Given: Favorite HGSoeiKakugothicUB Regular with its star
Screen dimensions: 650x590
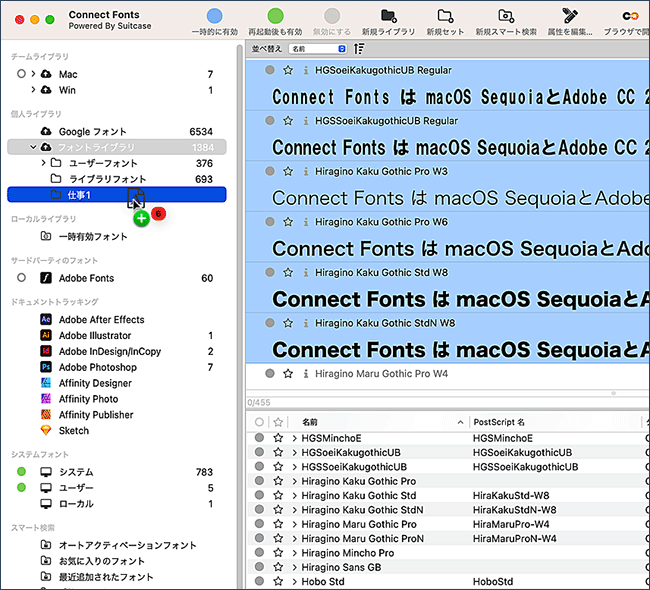Looking at the screenshot, I should [x=288, y=70].
